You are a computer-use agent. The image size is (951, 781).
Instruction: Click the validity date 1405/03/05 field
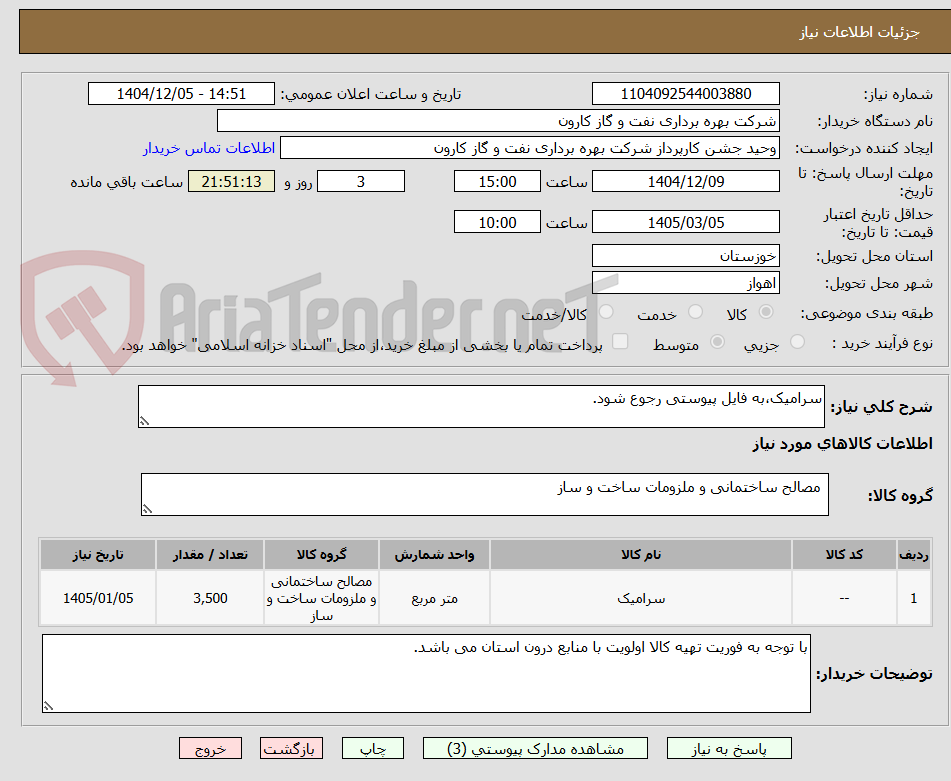coord(685,223)
